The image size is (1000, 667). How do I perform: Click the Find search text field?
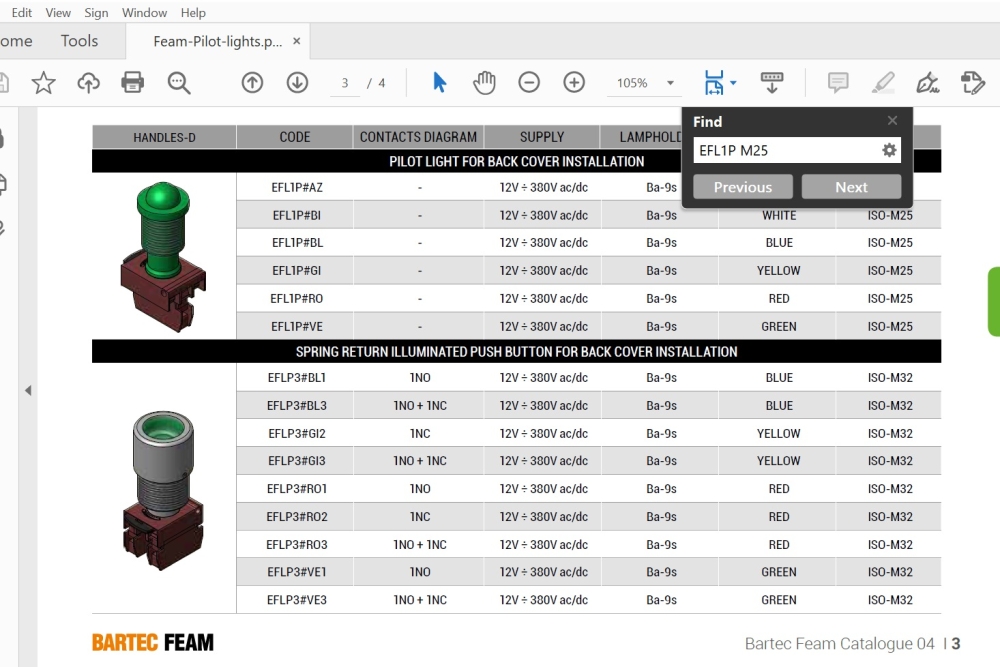[x=784, y=151]
